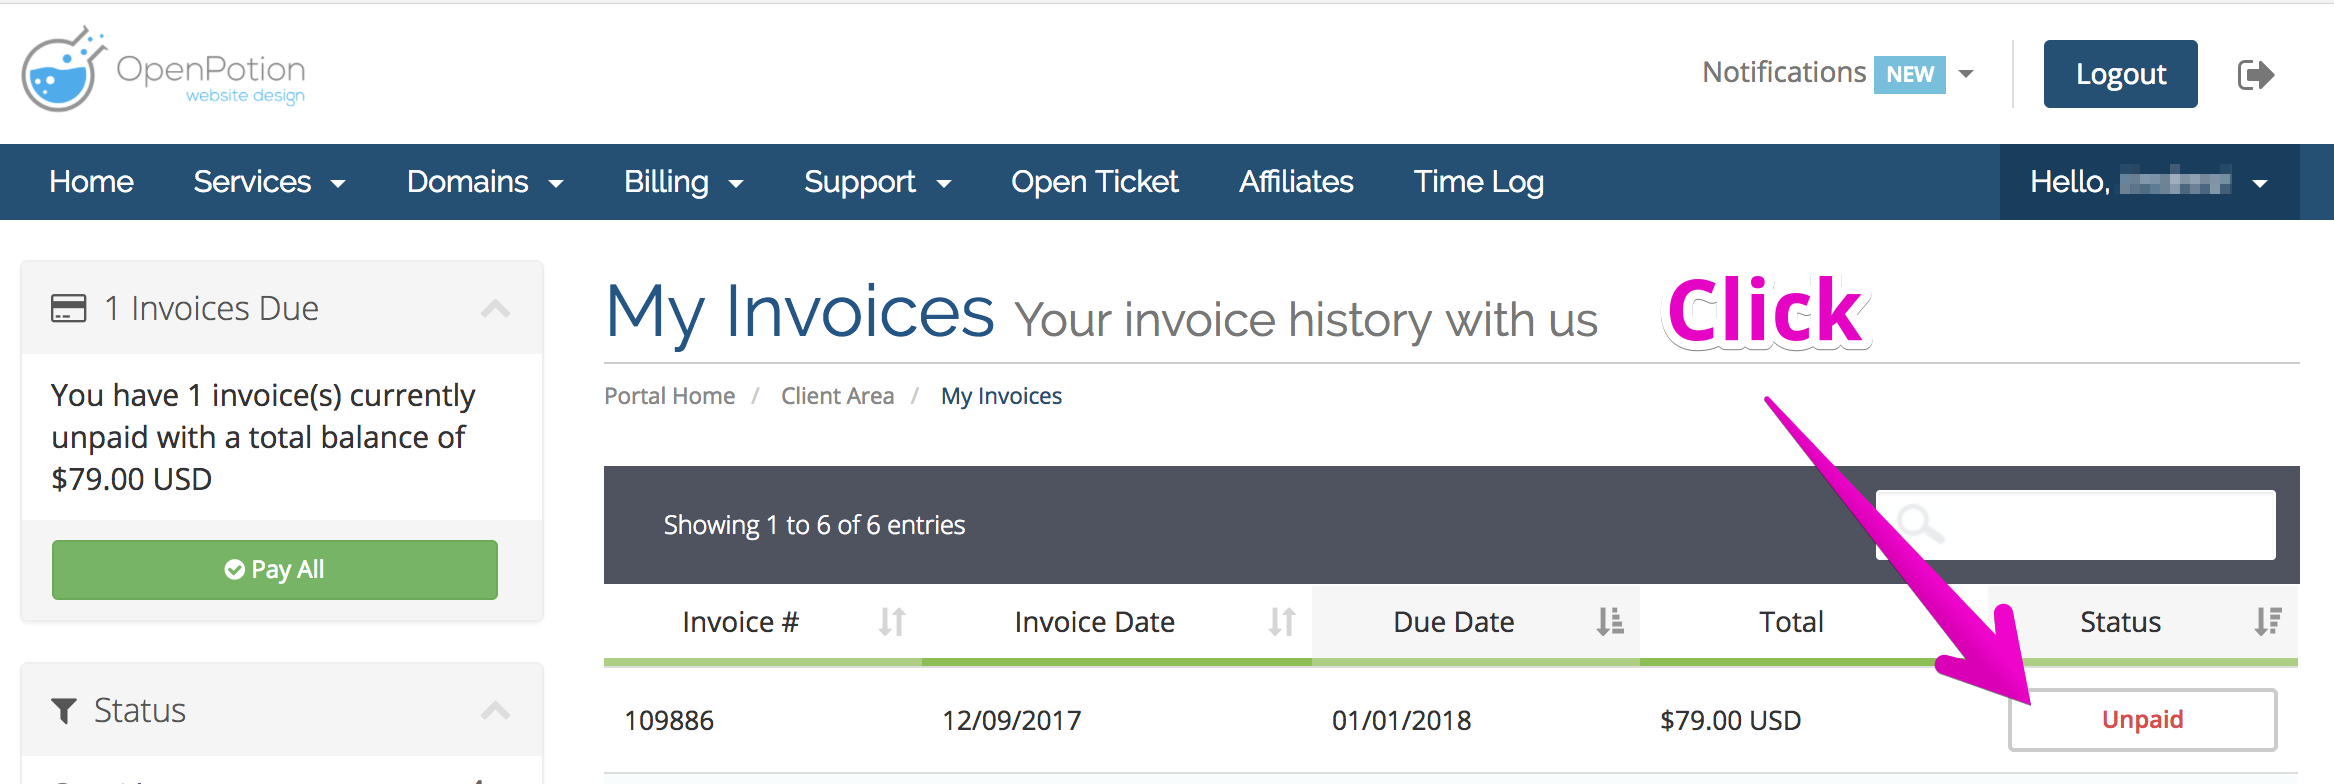Expand the Services menu

click(x=269, y=182)
